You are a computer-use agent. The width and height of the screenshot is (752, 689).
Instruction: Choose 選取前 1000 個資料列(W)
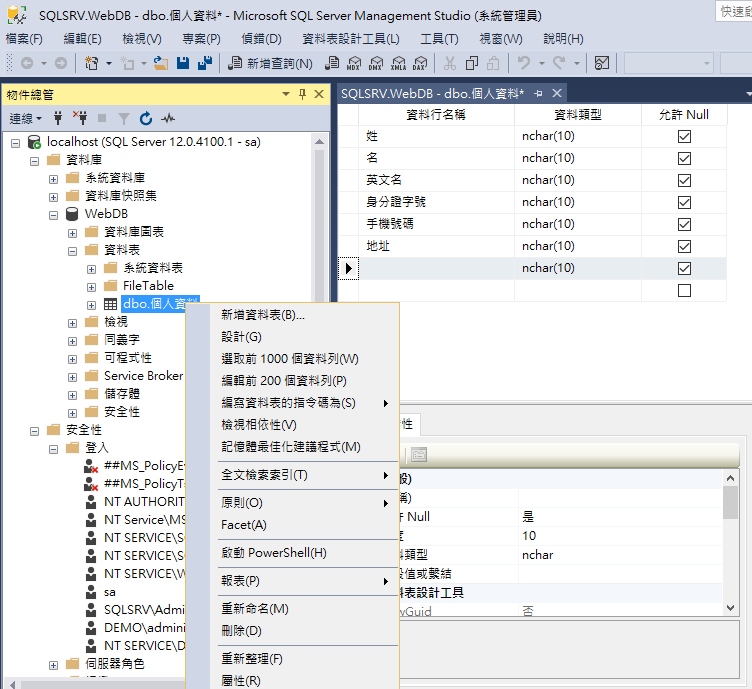[304, 359]
